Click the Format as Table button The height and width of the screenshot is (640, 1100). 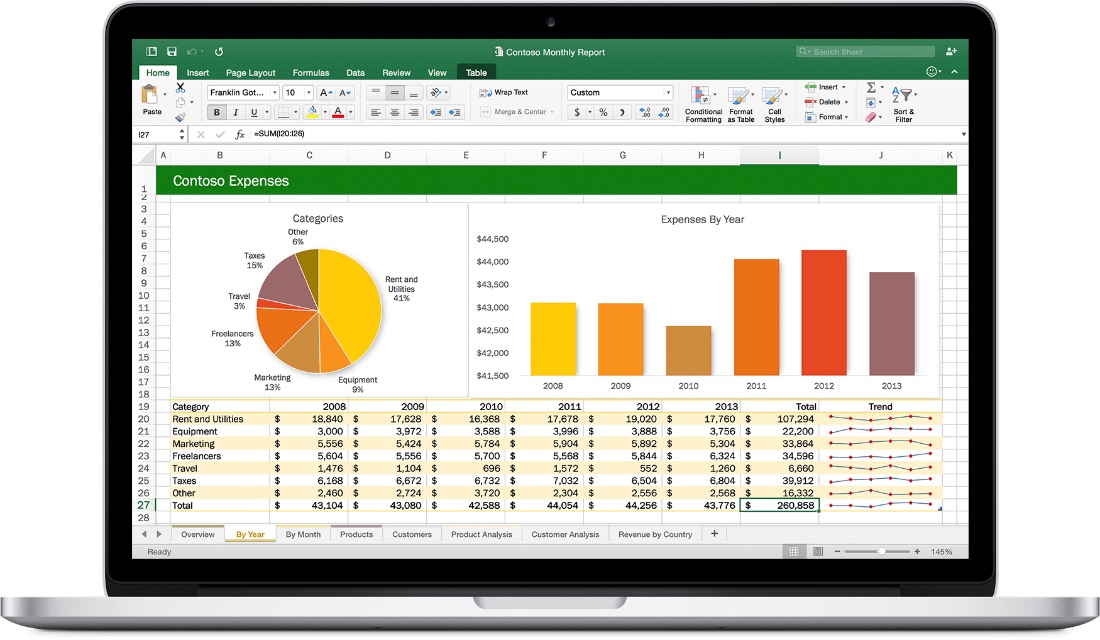[741, 104]
